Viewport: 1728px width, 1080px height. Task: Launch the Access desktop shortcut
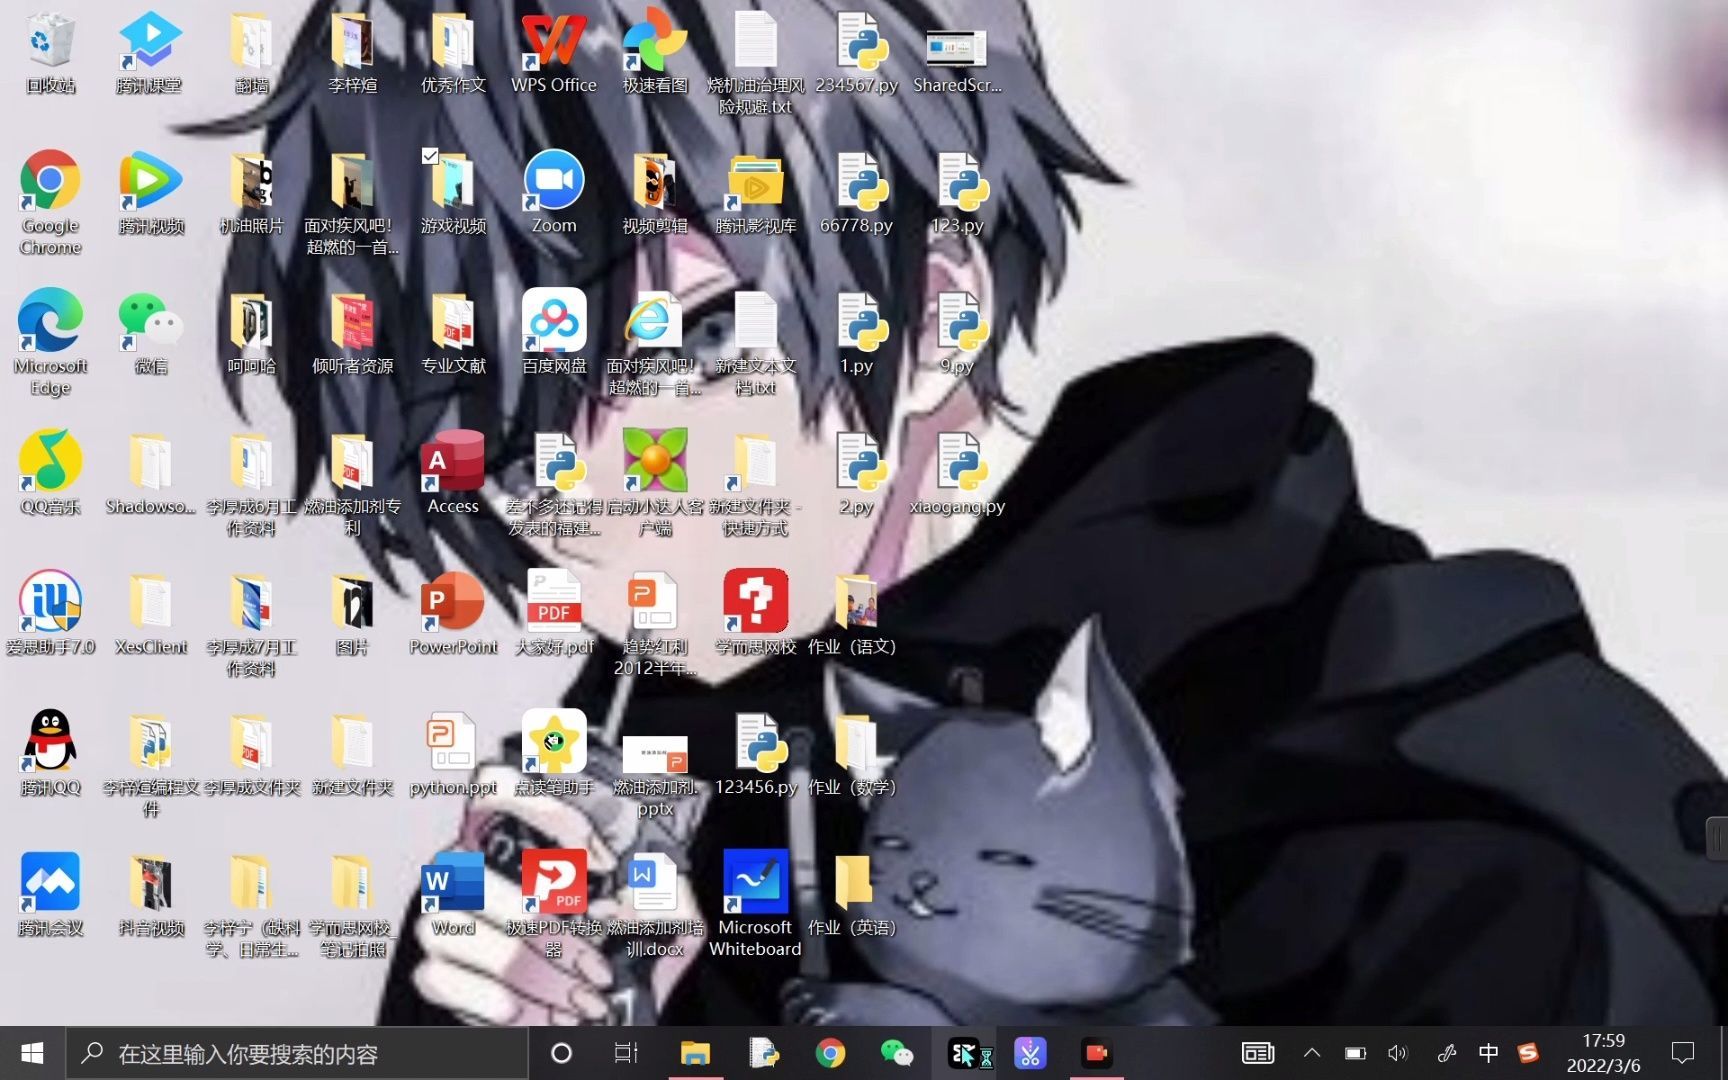click(x=453, y=472)
